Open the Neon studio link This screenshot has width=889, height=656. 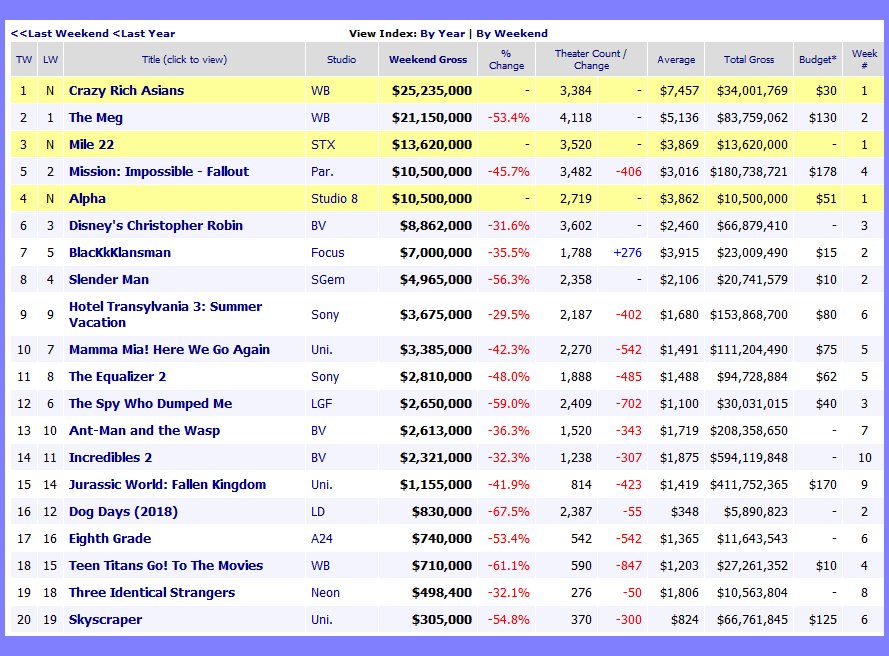(x=327, y=593)
